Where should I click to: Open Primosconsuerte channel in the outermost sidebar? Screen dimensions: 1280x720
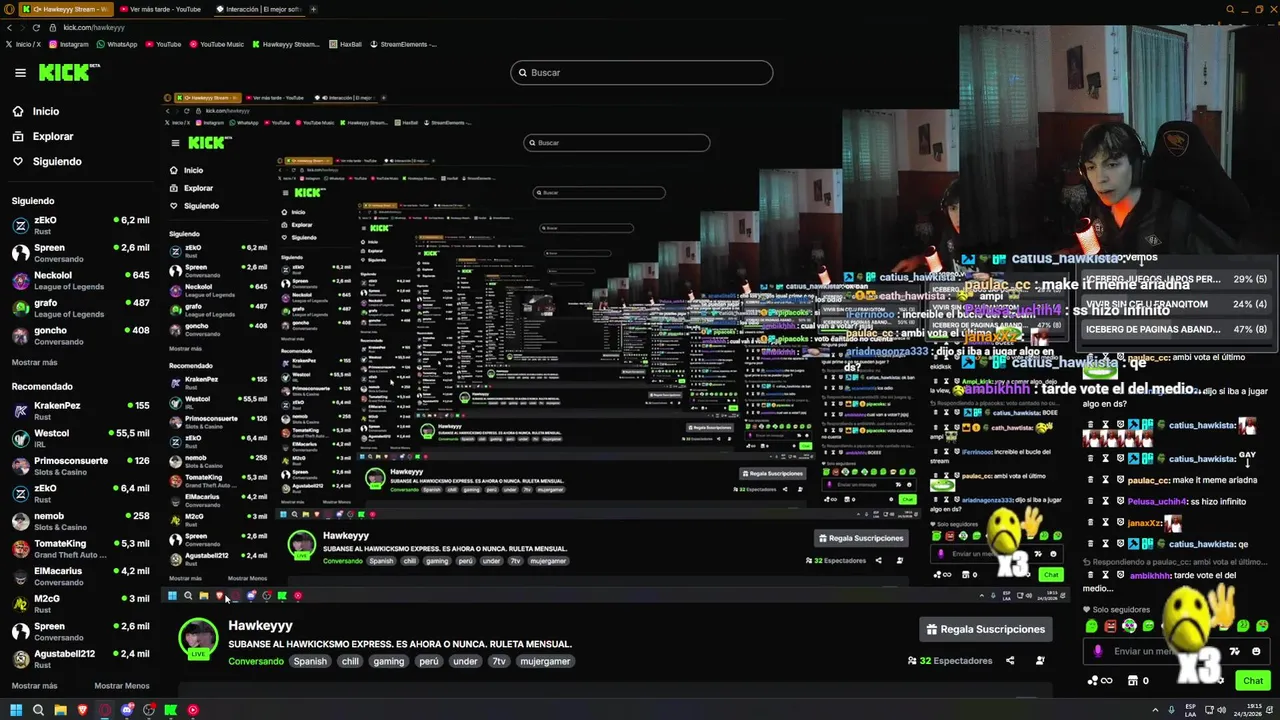coord(80,466)
